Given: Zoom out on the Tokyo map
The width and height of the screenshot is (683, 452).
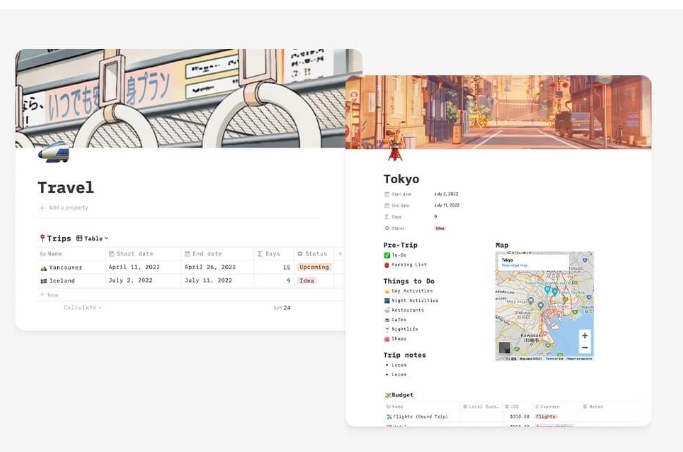Looking at the screenshot, I should coord(585,347).
